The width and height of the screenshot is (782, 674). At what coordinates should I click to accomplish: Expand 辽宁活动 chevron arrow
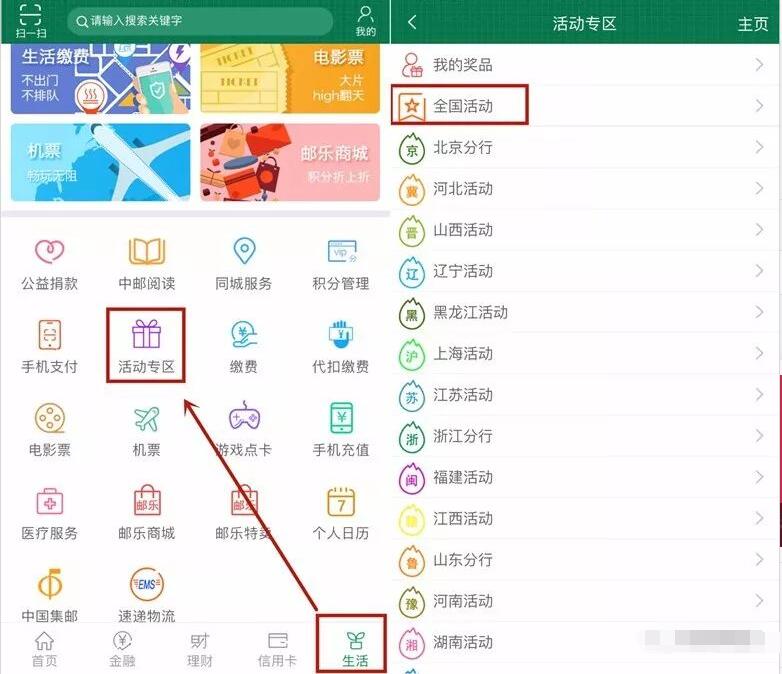[x=759, y=271]
